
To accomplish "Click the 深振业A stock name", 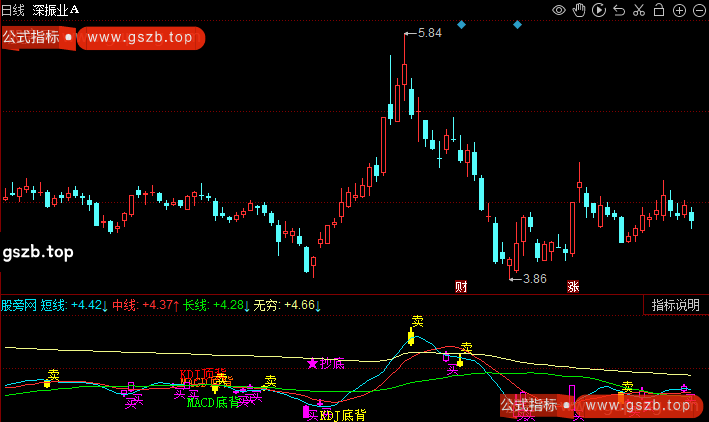I will coord(56,9).
